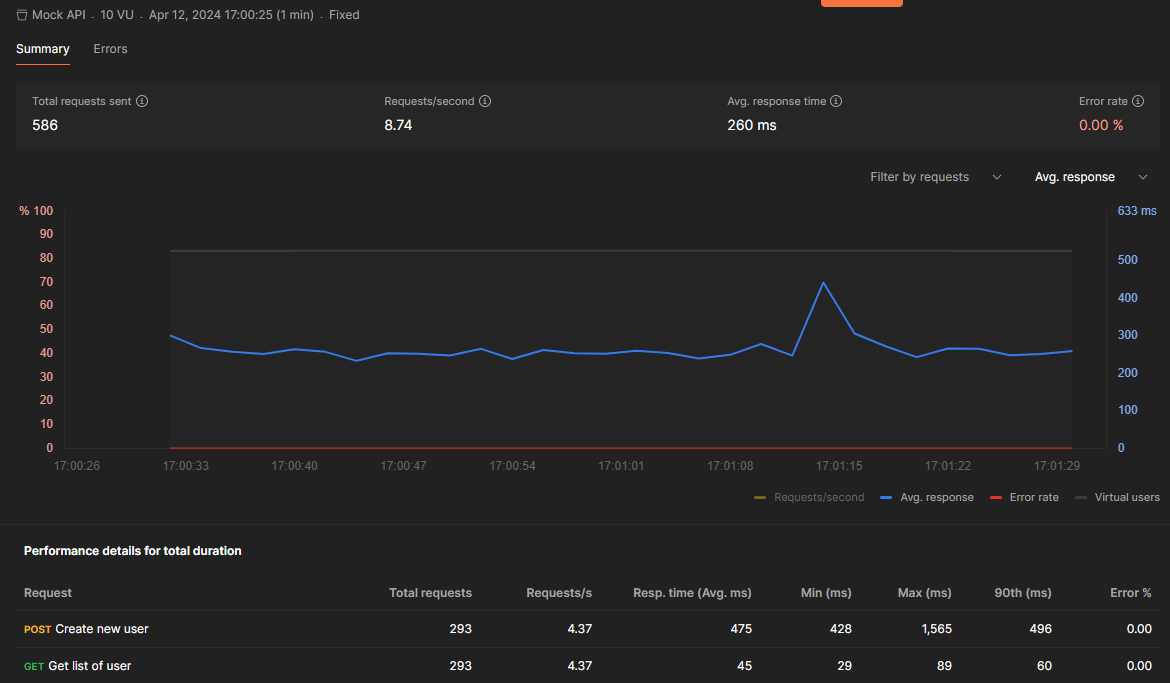The height and width of the screenshot is (683, 1170).
Task: Open the Filter by requests dropdown
Action: pos(935,177)
